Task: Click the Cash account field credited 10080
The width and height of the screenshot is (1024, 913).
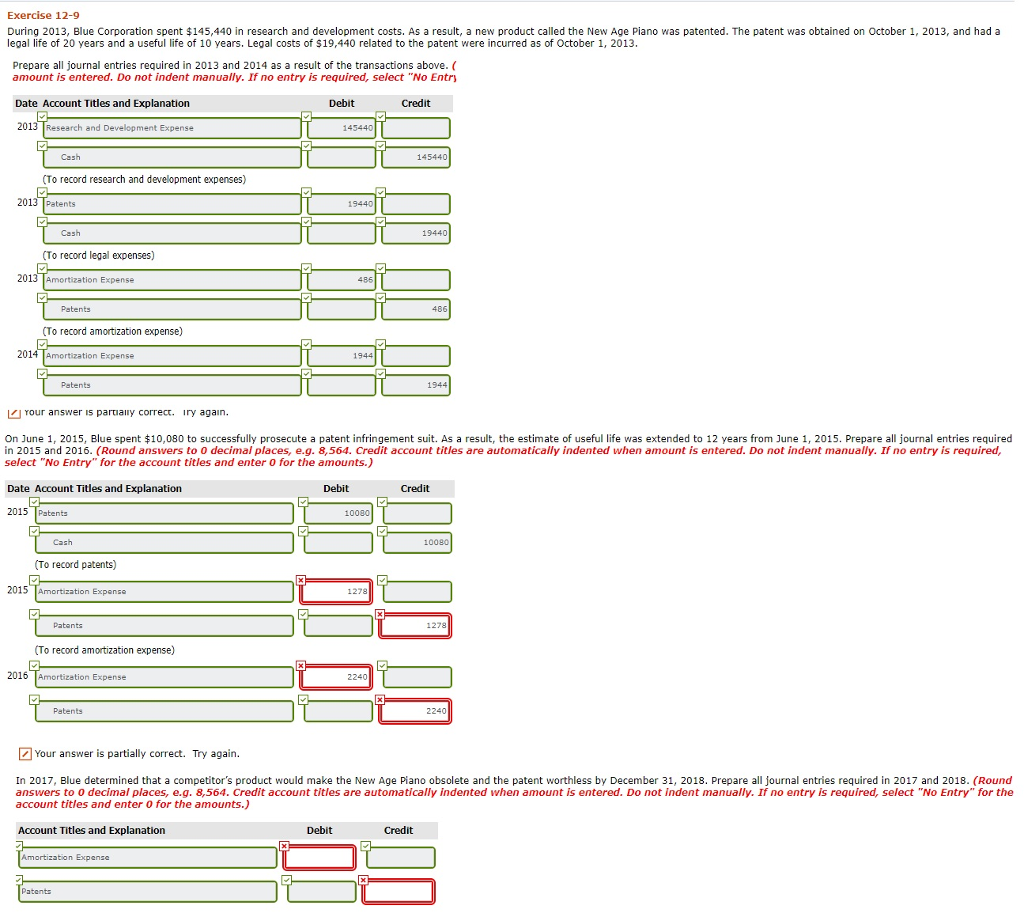Action: (164, 543)
